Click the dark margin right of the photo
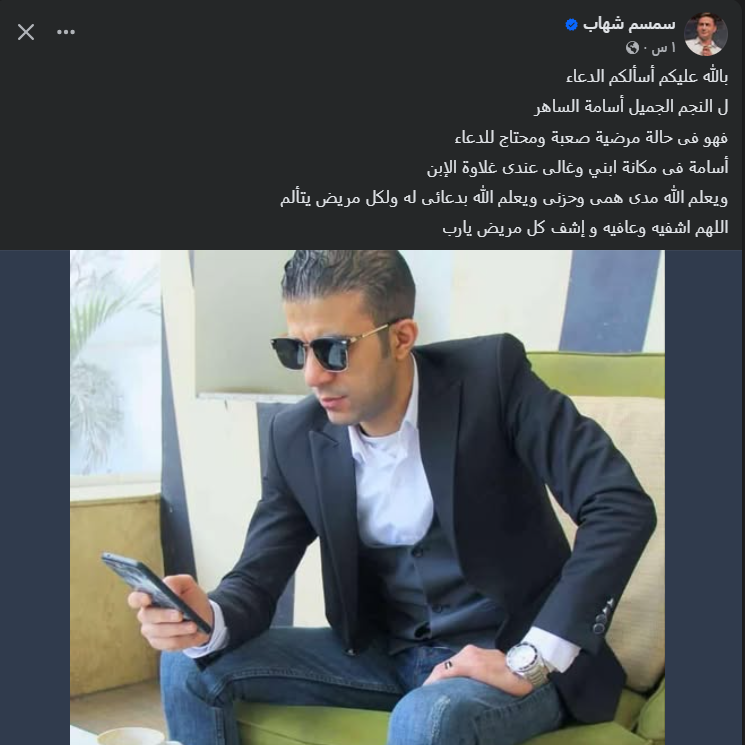 point(703,497)
